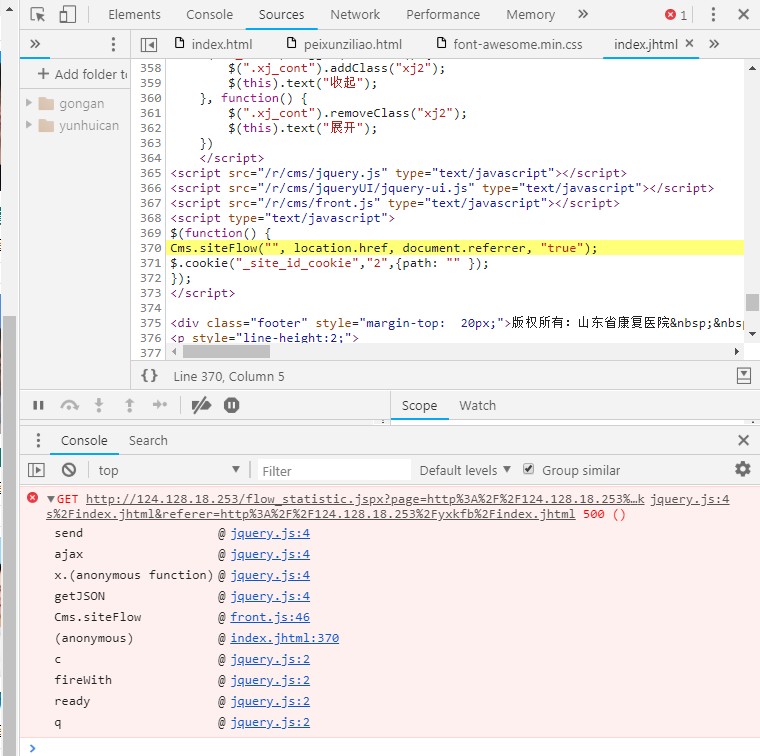Pause script execution in debugger
This screenshot has width=760, height=756.
[38, 405]
